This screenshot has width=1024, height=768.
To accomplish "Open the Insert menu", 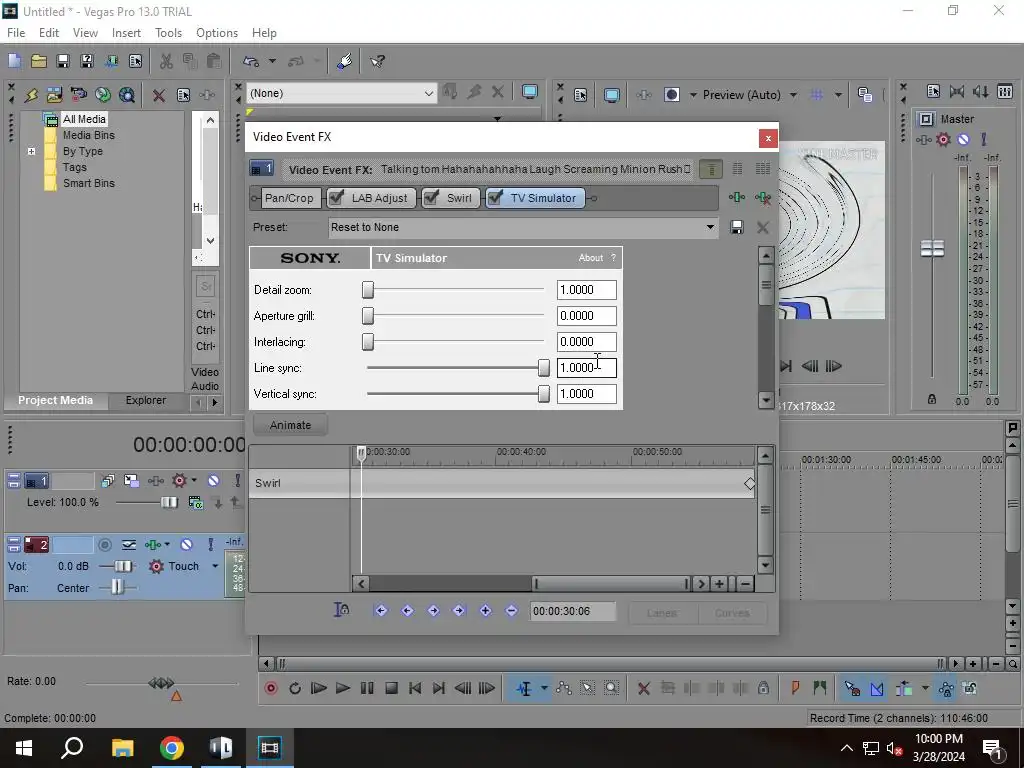I will click(x=126, y=33).
